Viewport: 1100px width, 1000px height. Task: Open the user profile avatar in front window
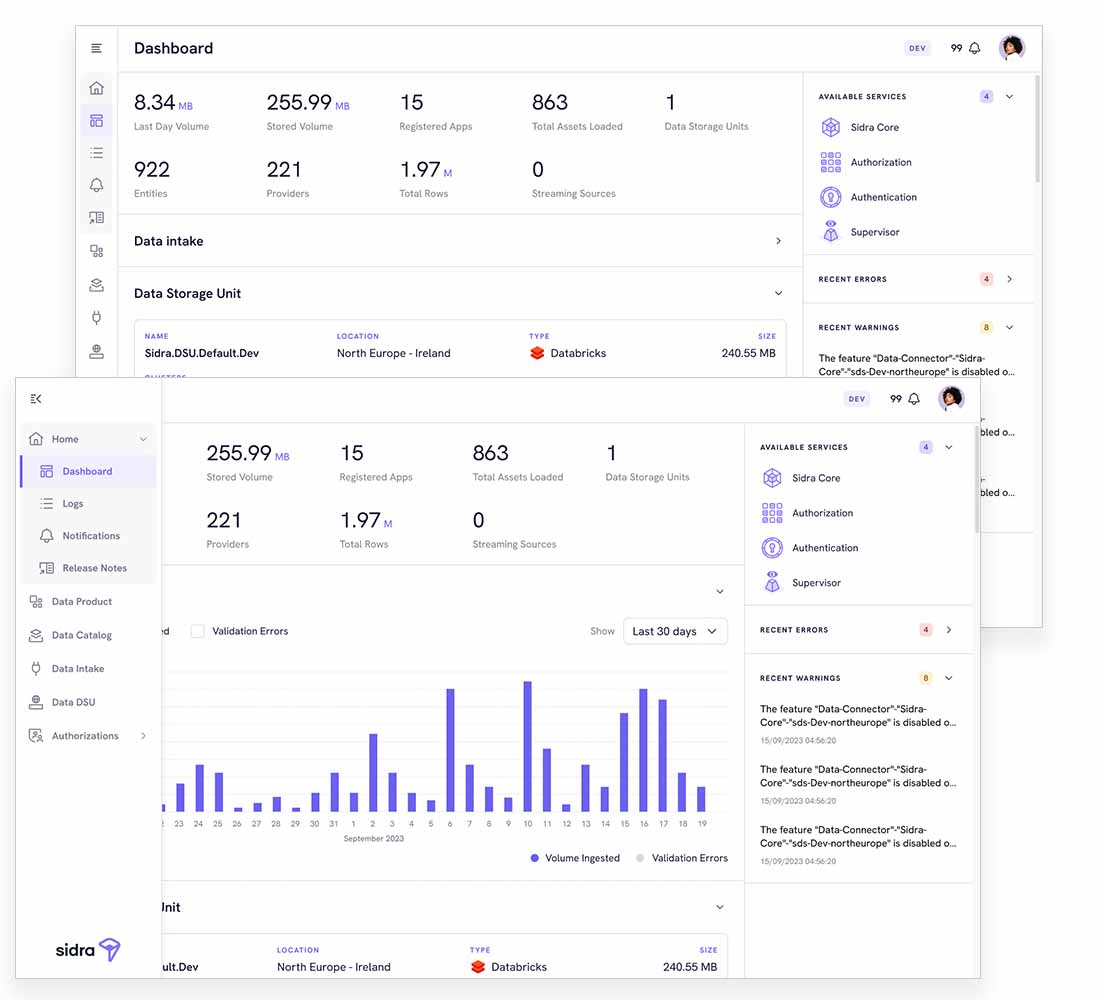coord(951,399)
